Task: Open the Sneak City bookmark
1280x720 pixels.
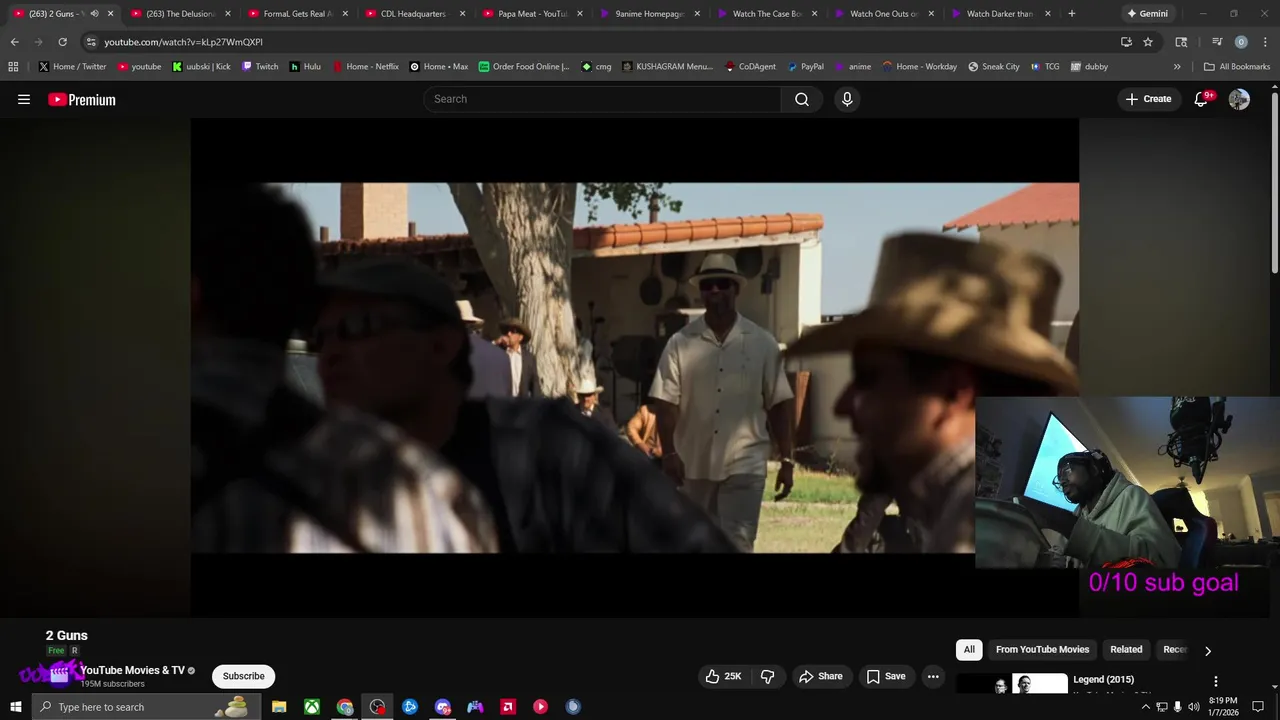Action: click(994, 67)
